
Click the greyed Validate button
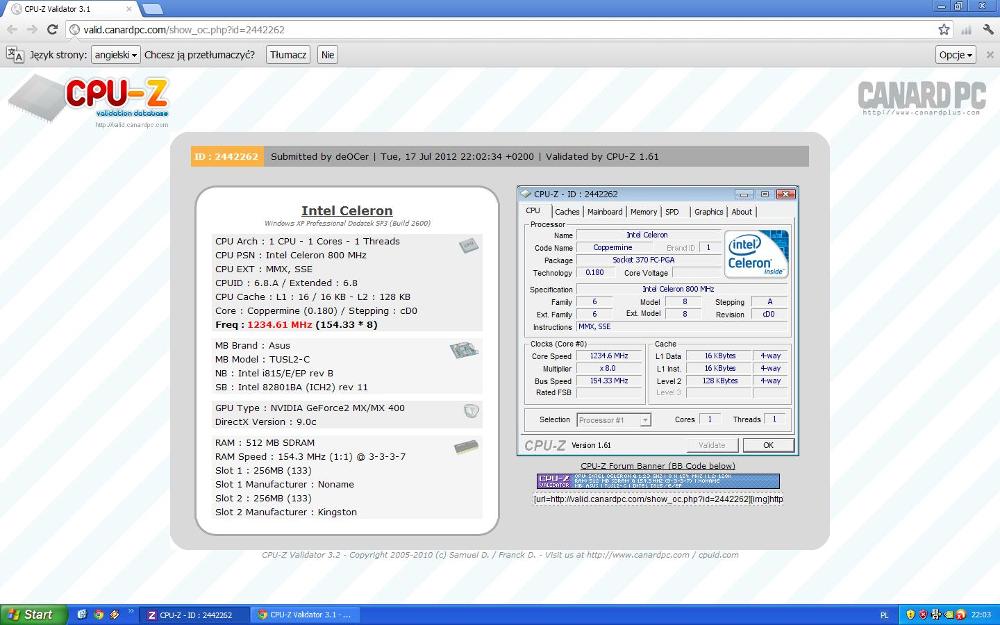[x=712, y=445]
